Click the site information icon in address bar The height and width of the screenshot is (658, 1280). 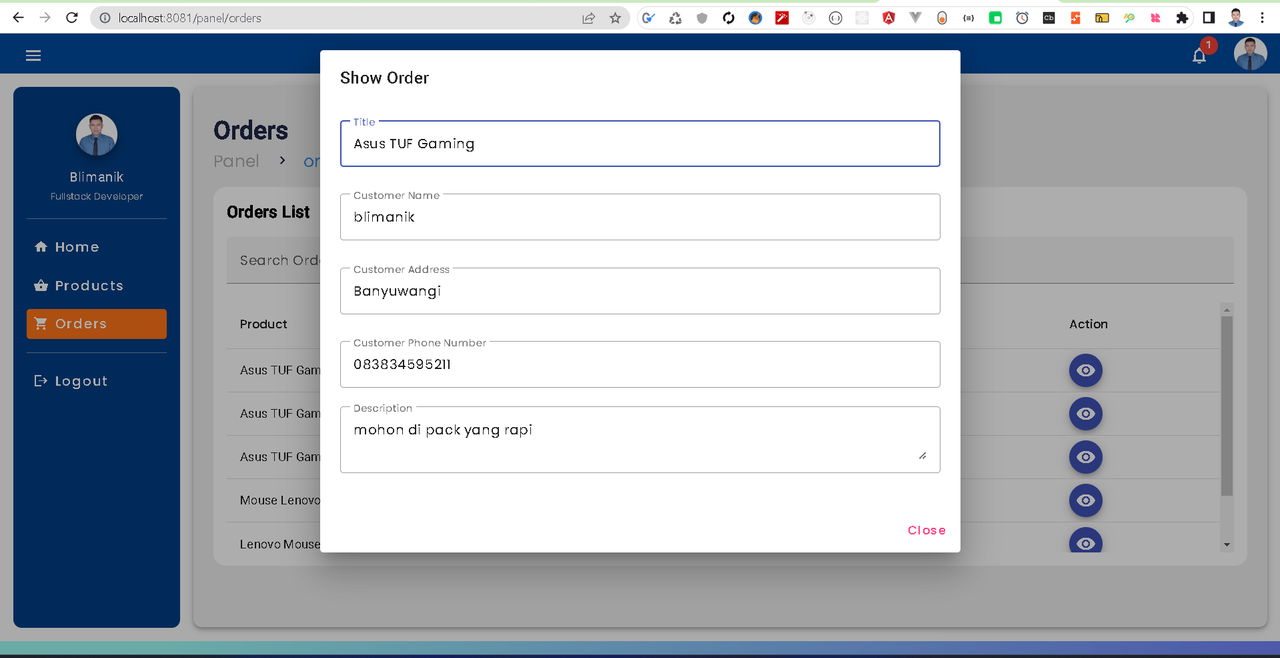click(105, 18)
